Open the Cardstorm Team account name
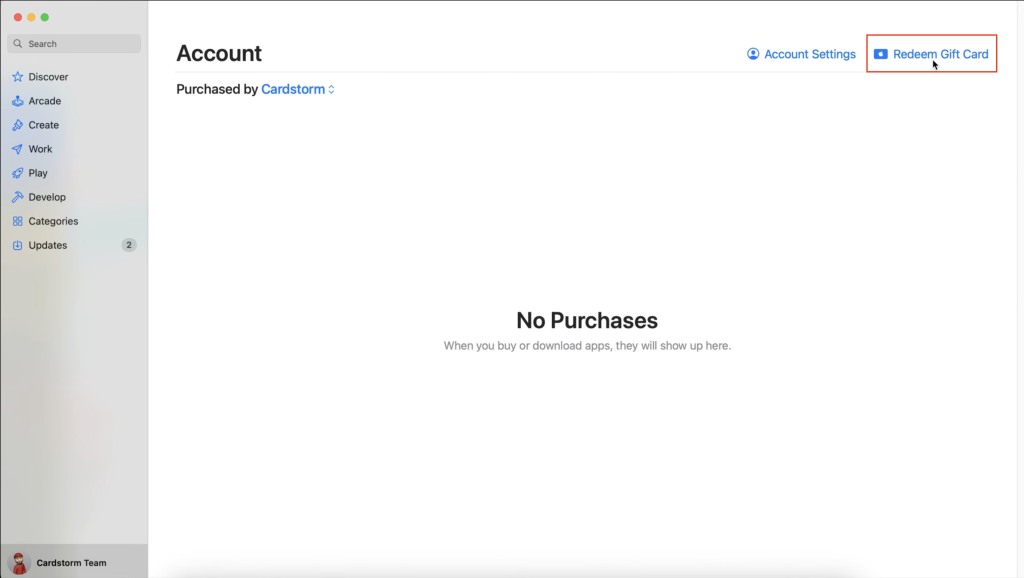Image resolution: width=1024 pixels, height=578 pixels. pyautogui.click(x=71, y=563)
